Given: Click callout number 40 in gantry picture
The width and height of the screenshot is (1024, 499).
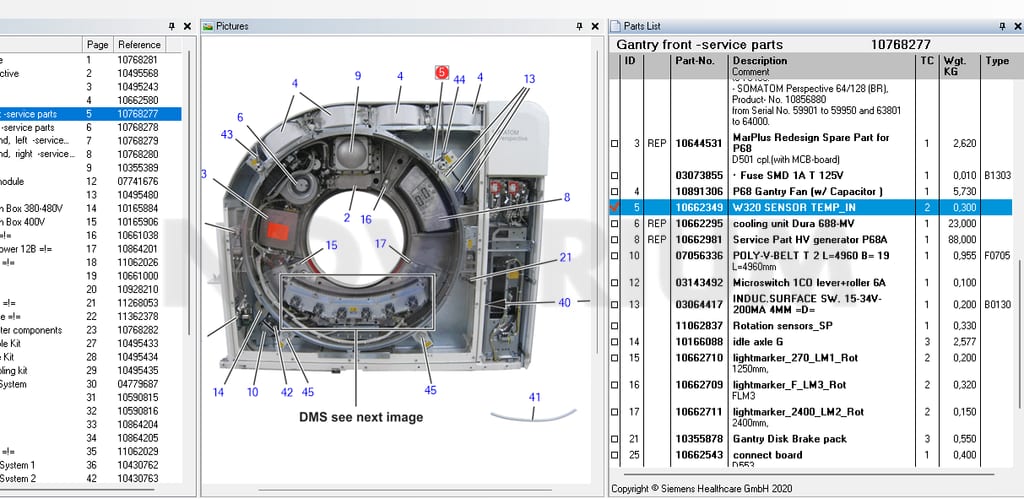Looking at the screenshot, I should 564,302.
